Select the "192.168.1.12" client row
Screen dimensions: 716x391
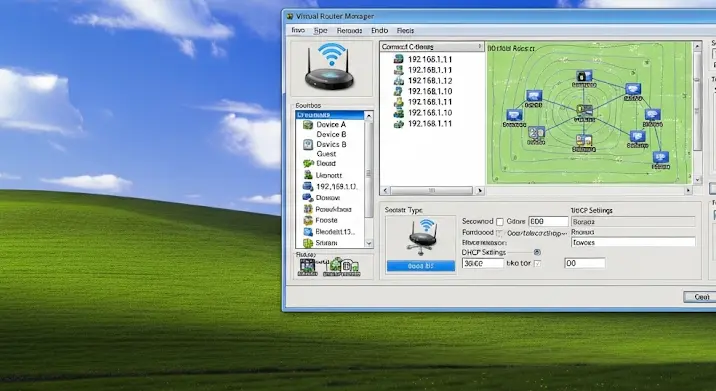click(x=430, y=81)
